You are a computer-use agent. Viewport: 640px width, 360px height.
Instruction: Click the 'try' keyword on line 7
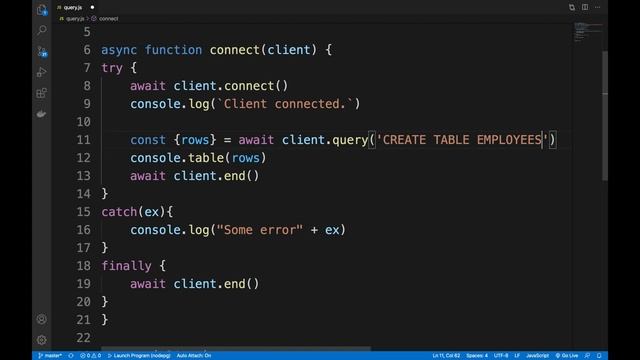point(112,68)
